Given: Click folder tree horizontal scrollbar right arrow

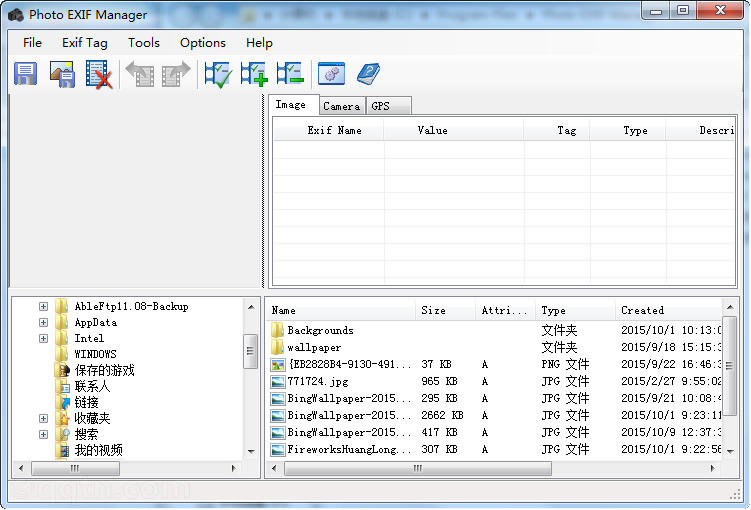Looking at the screenshot, I should click(233, 468).
